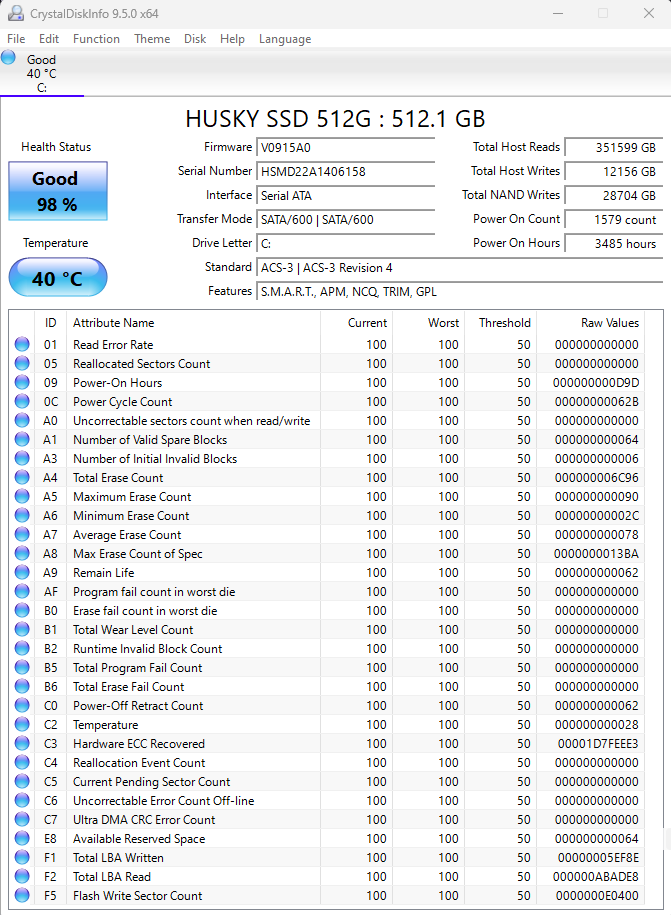Click the Power On Hours value 3485 hours
This screenshot has width=671, height=915.
click(614, 243)
